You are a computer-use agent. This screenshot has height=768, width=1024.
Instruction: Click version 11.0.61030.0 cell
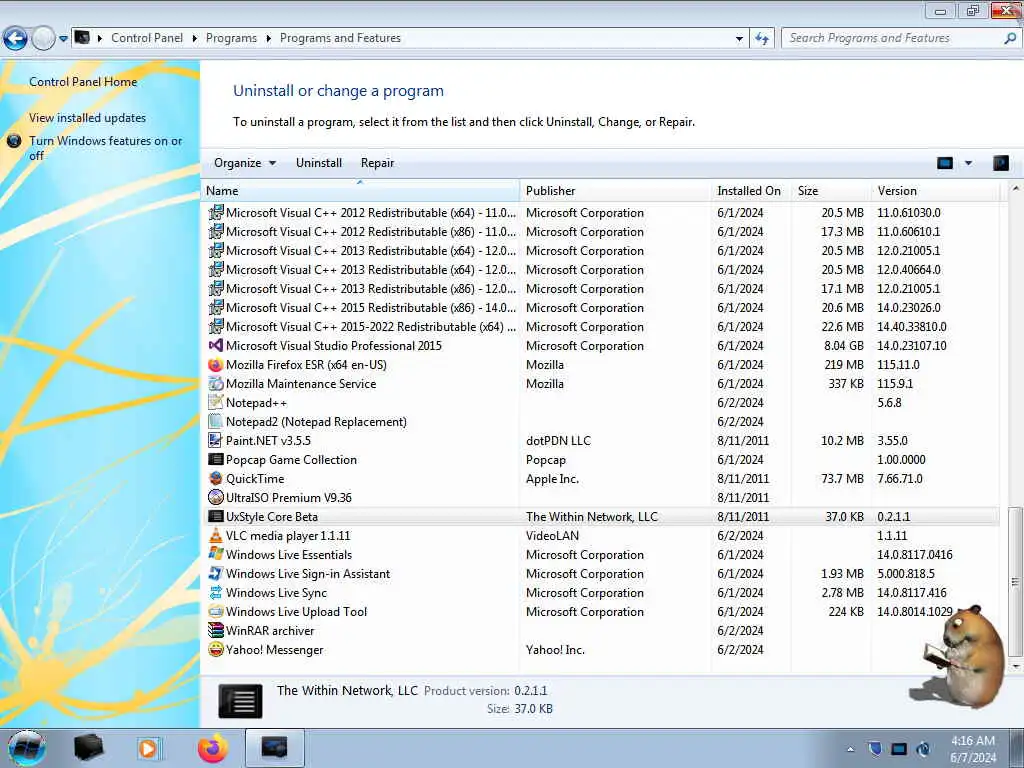coord(909,213)
